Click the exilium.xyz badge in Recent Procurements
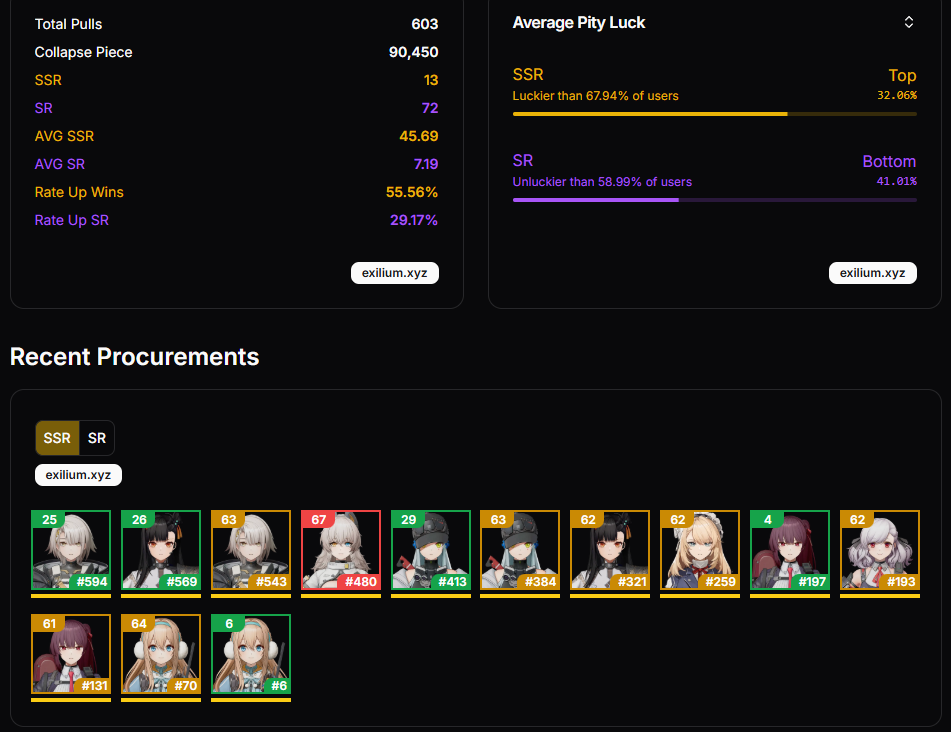This screenshot has width=951, height=732. point(78,475)
